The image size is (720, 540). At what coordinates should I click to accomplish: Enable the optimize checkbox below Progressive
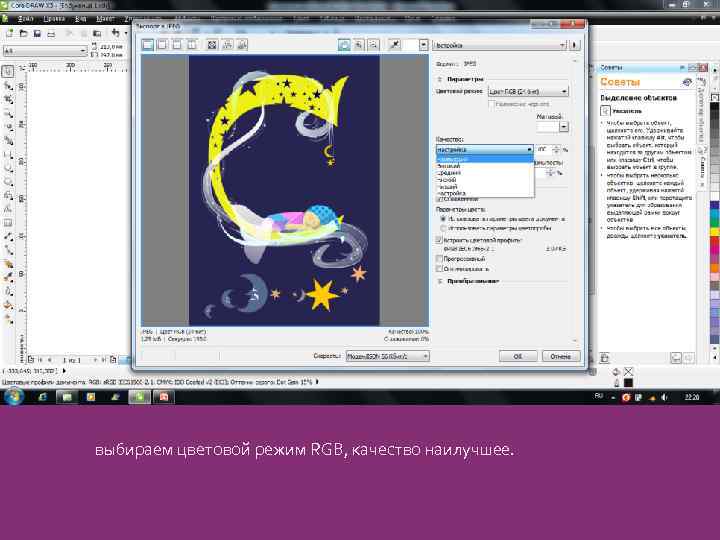coord(439,269)
